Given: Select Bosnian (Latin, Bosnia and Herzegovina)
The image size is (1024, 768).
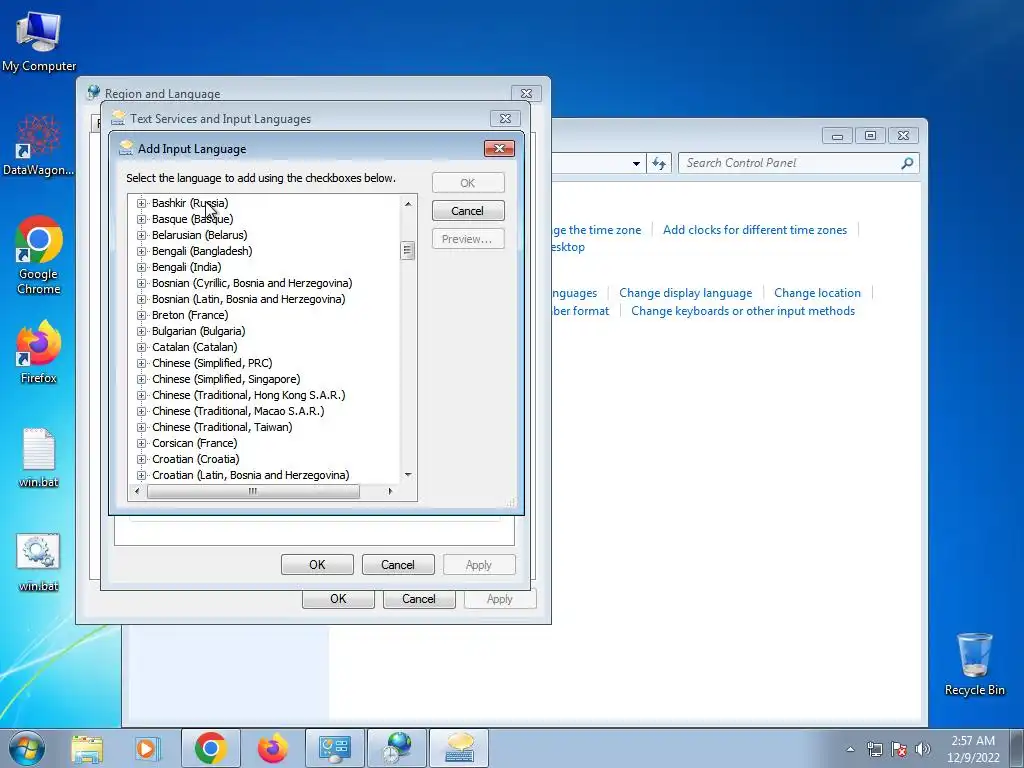Looking at the screenshot, I should click(249, 299).
